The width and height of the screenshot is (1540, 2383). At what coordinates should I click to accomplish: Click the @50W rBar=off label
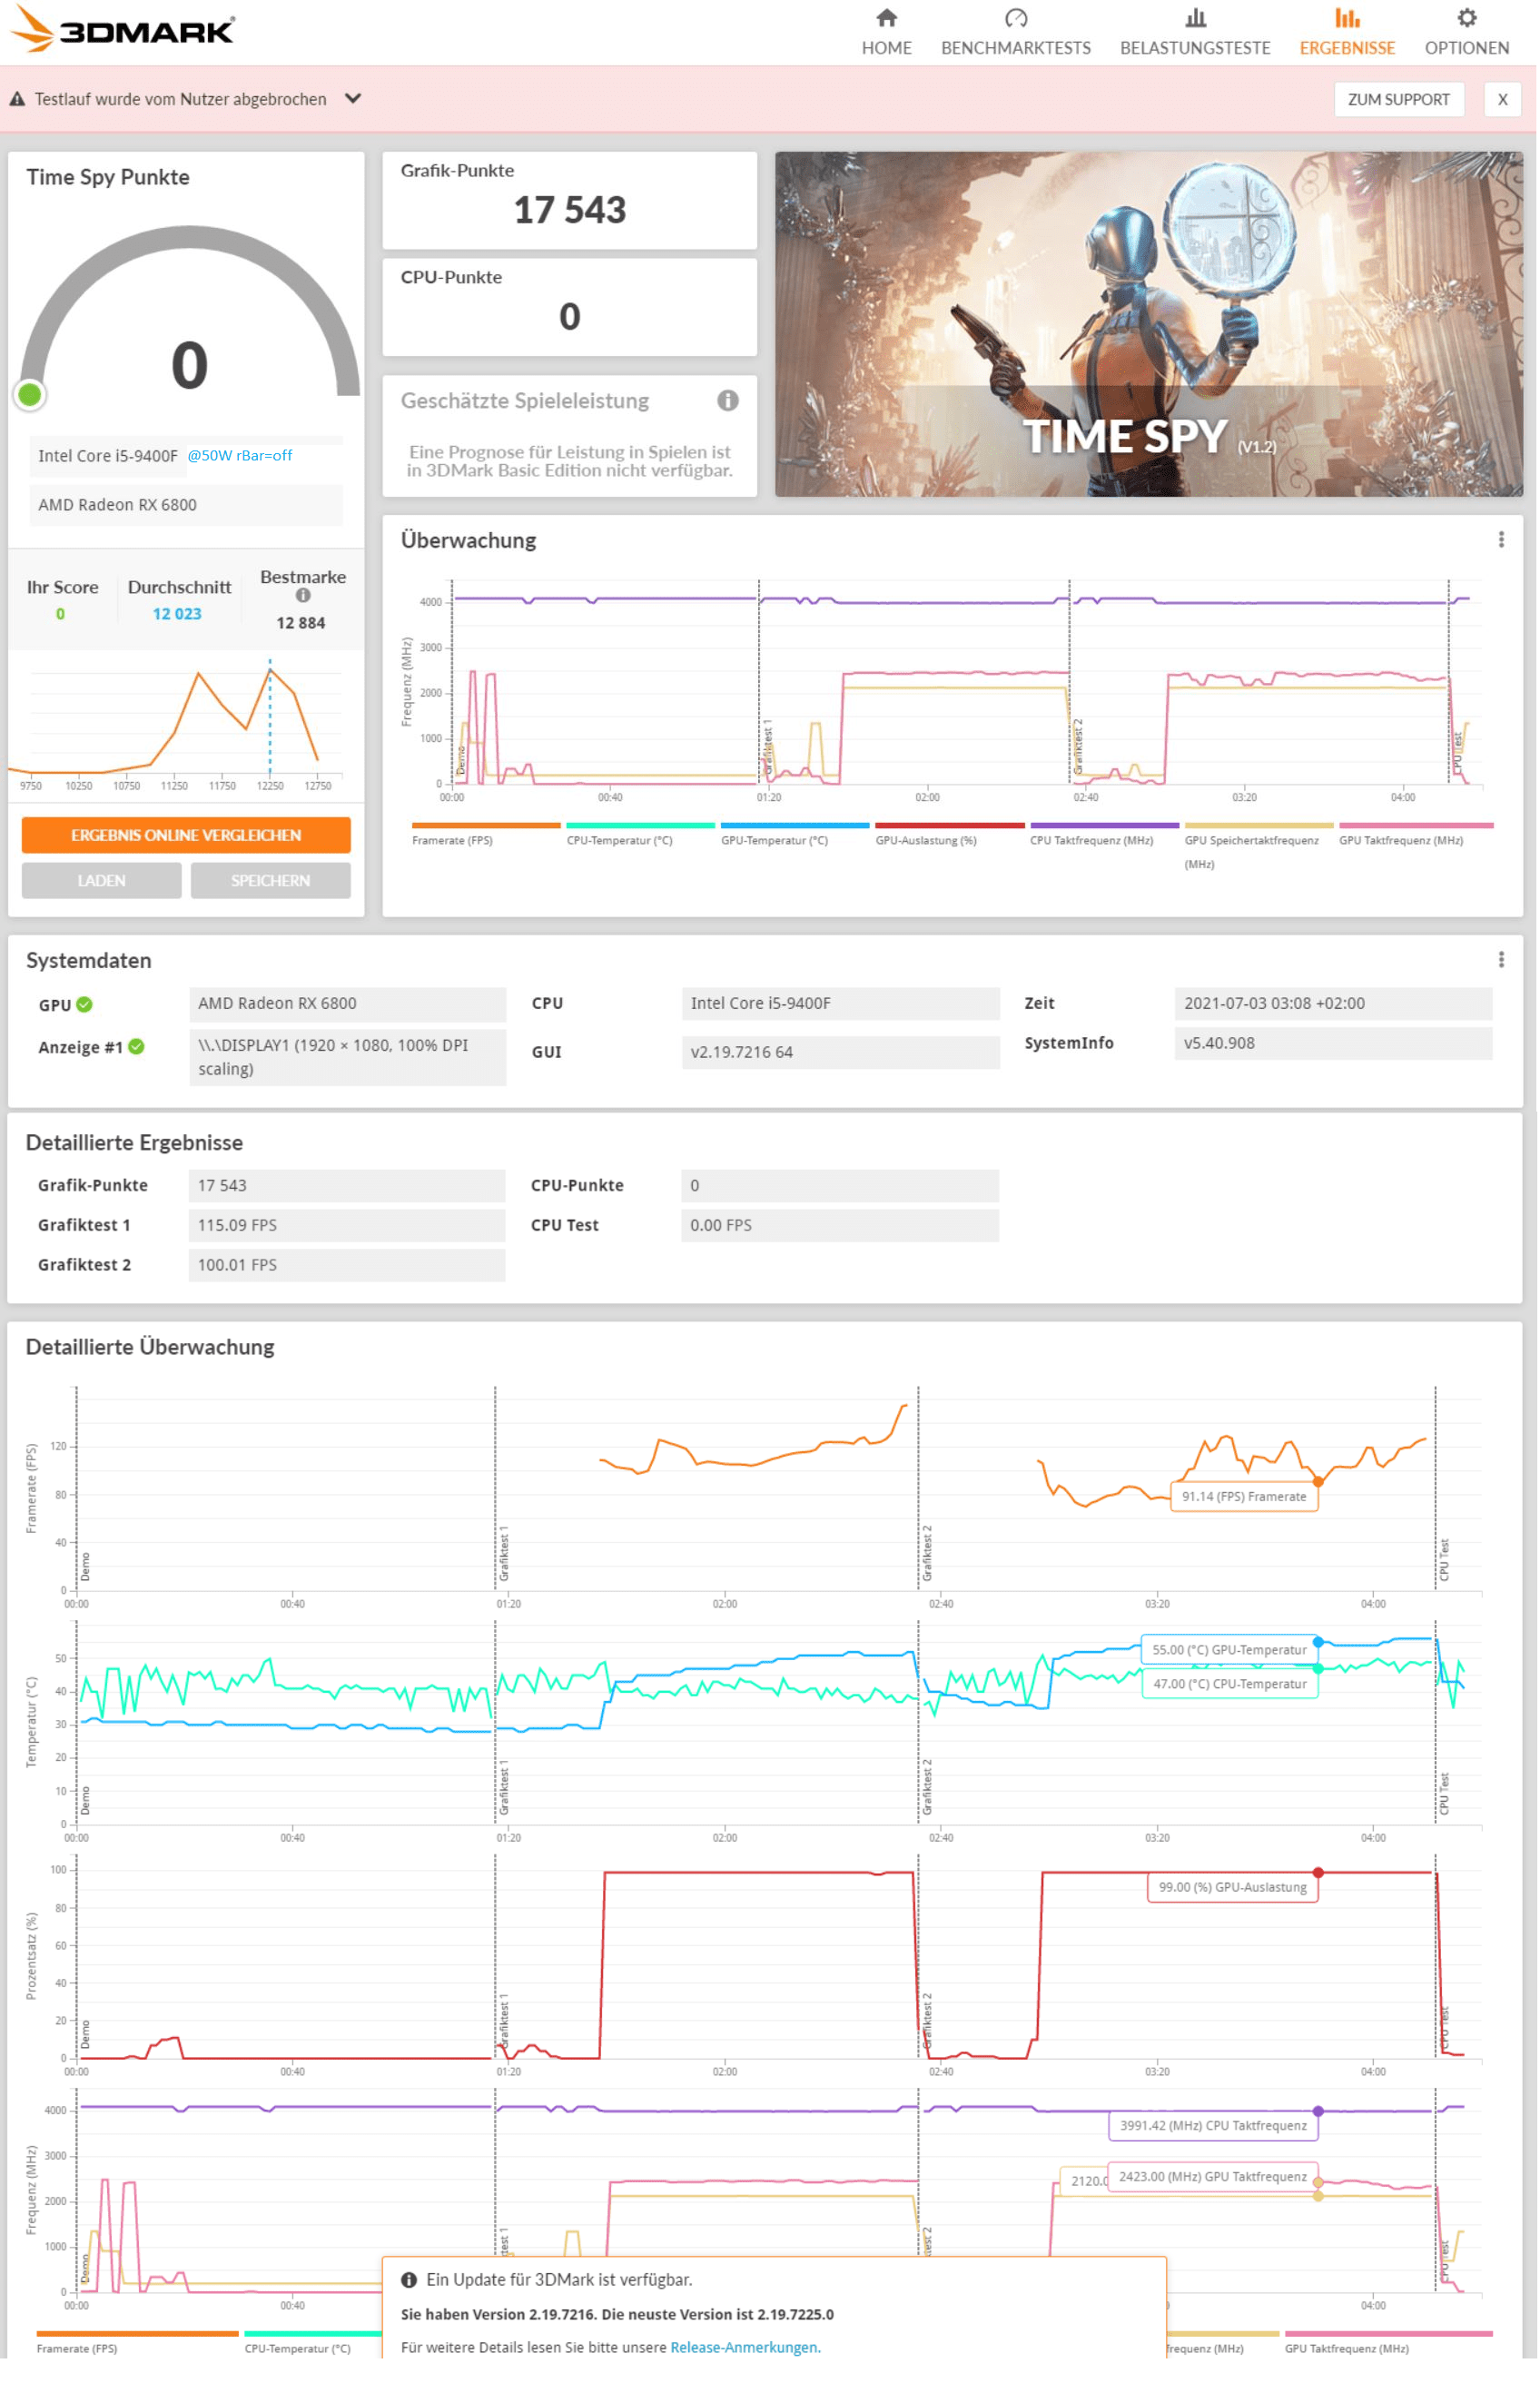240,455
